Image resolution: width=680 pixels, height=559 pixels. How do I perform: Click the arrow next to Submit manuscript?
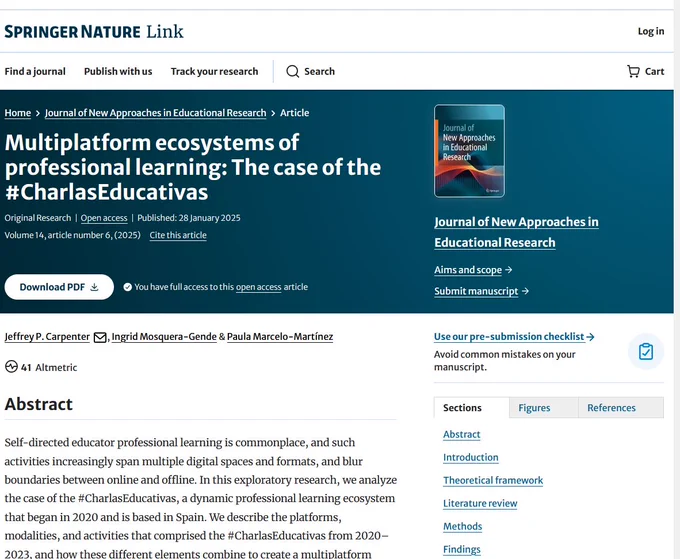(x=525, y=291)
